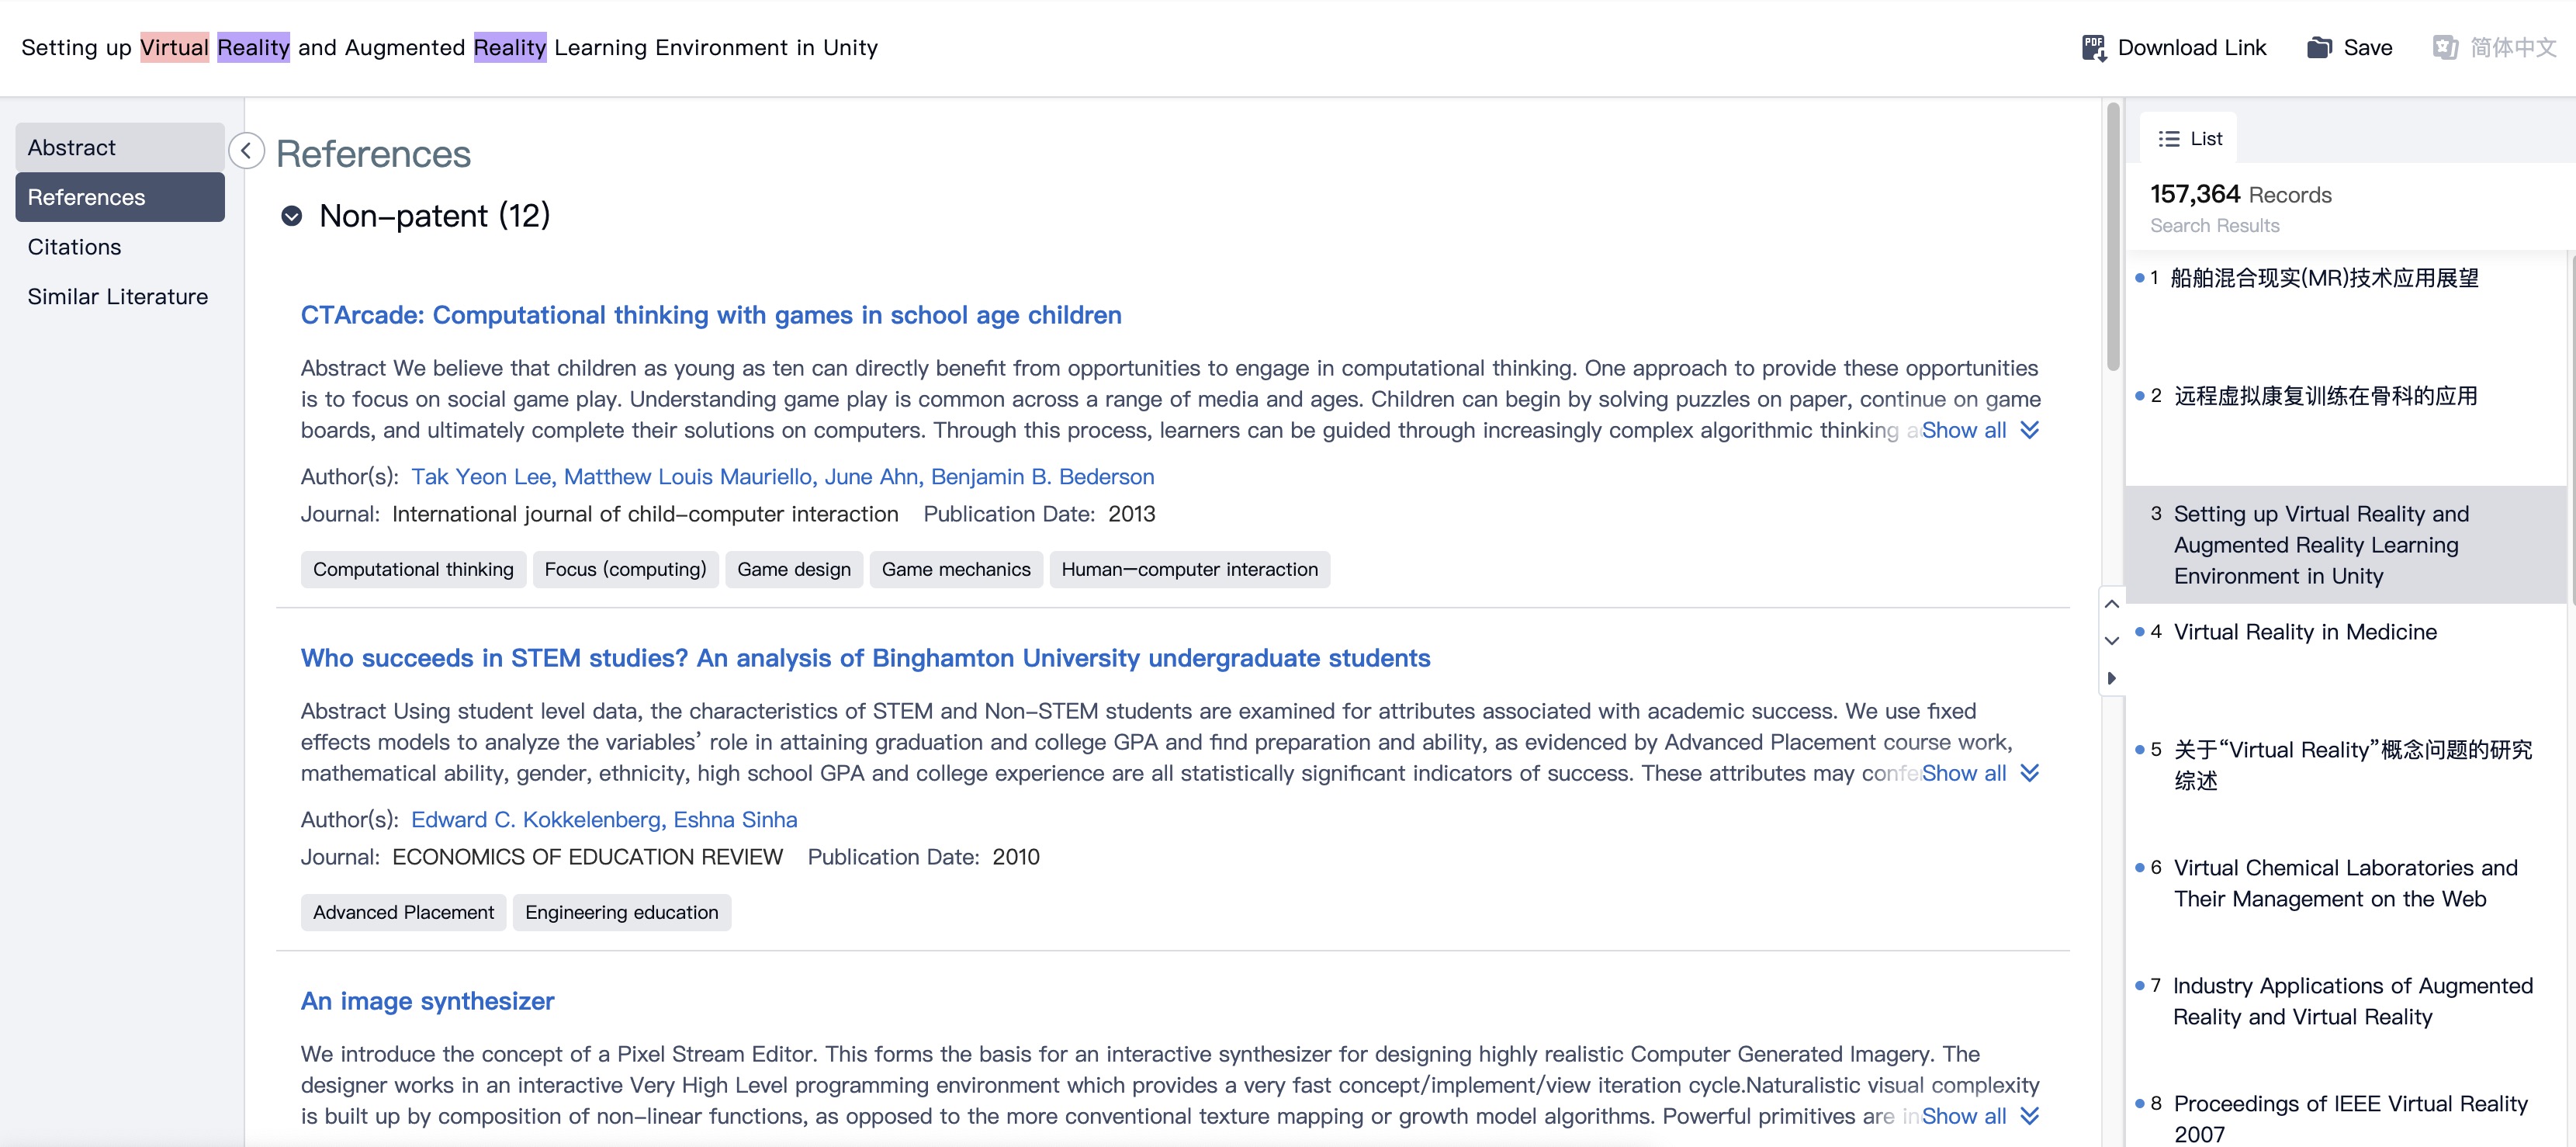
Task: Open CTArcade Computational thinking paper link
Action: tap(710, 315)
